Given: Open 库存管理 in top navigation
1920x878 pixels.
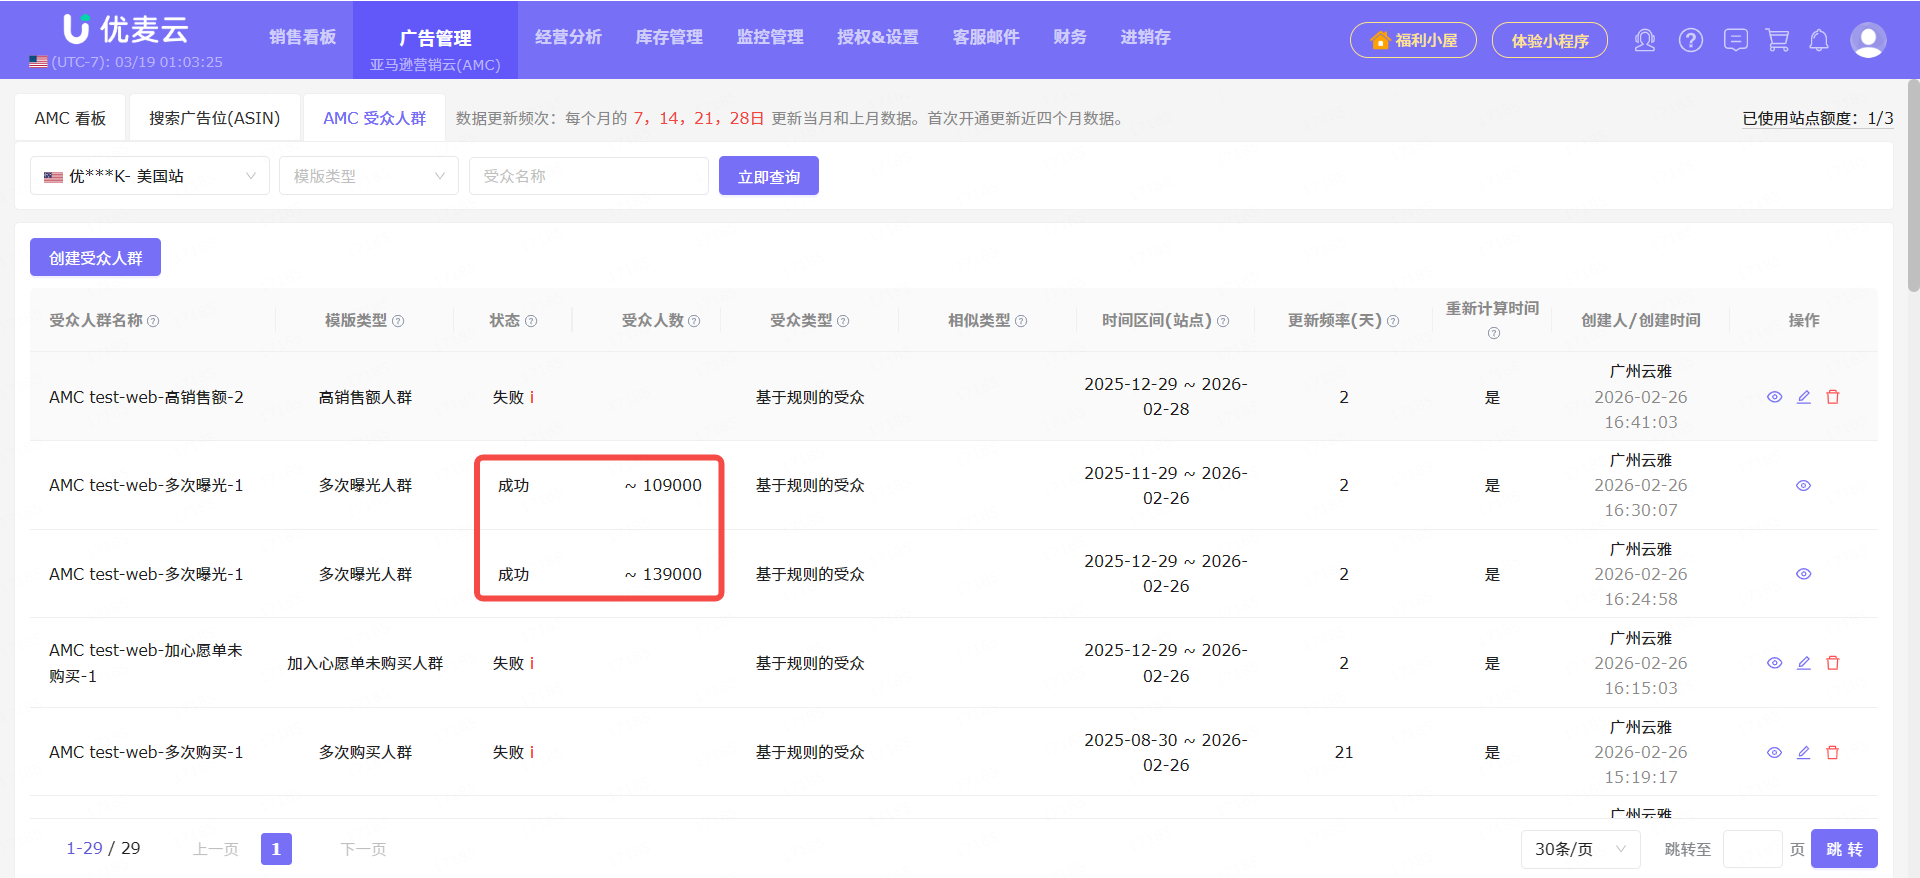Looking at the screenshot, I should point(669,37).
